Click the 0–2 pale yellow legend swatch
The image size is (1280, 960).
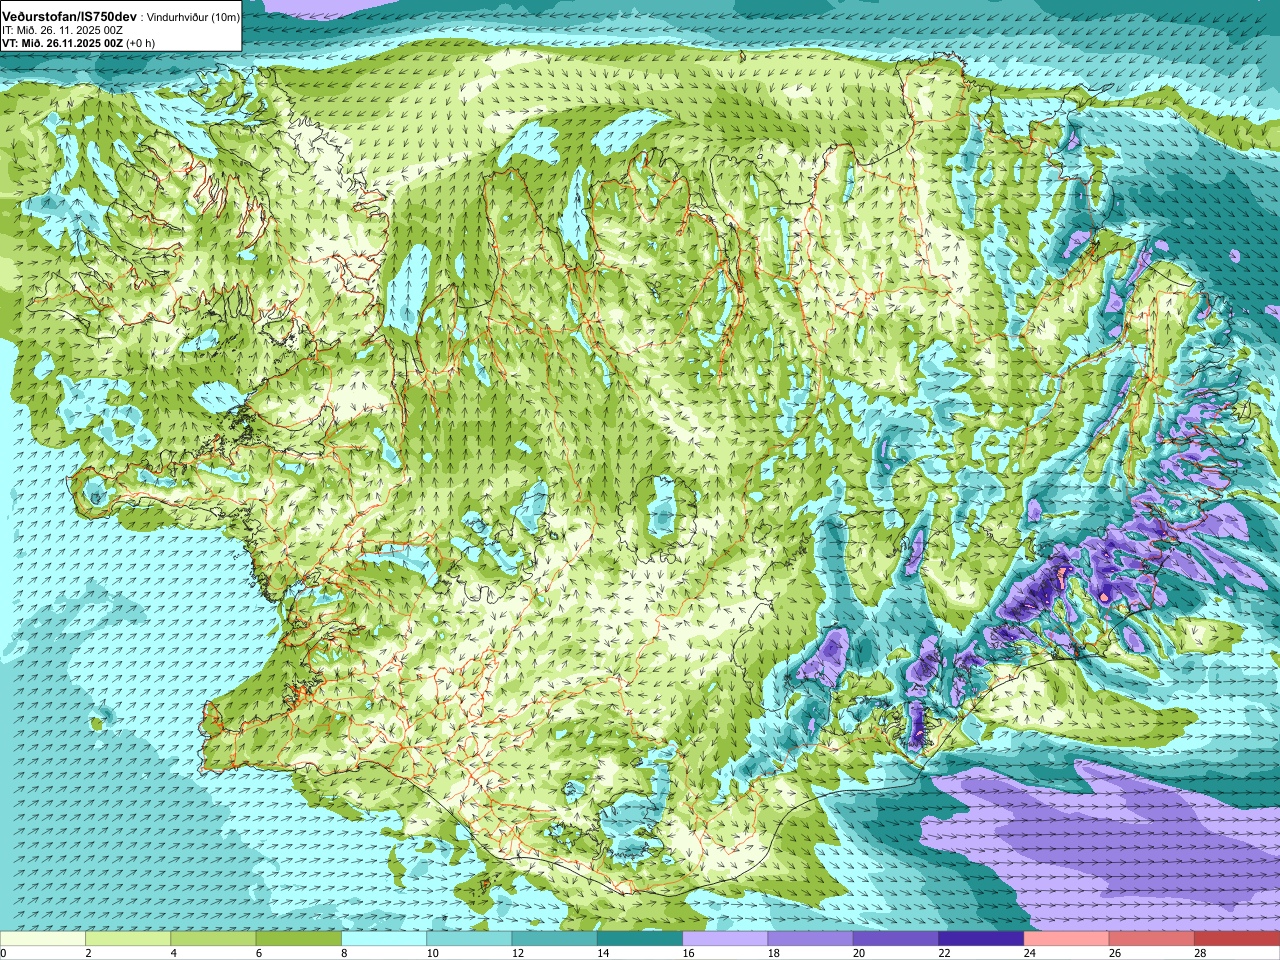coord(43,939)
